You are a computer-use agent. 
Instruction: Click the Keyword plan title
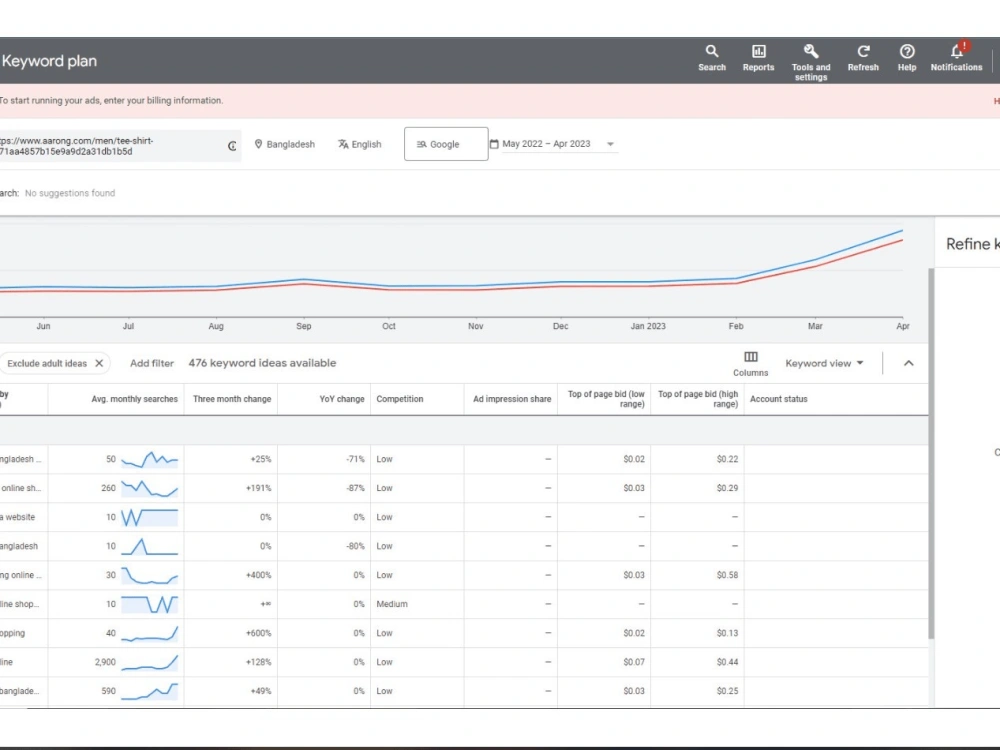49,61
